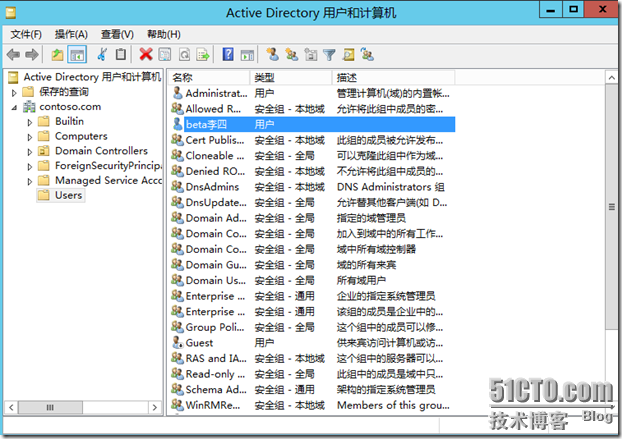Collapse the contoso.com tree node
The height and width of the screenshot is (439, 622).
(x=14, y=107)
